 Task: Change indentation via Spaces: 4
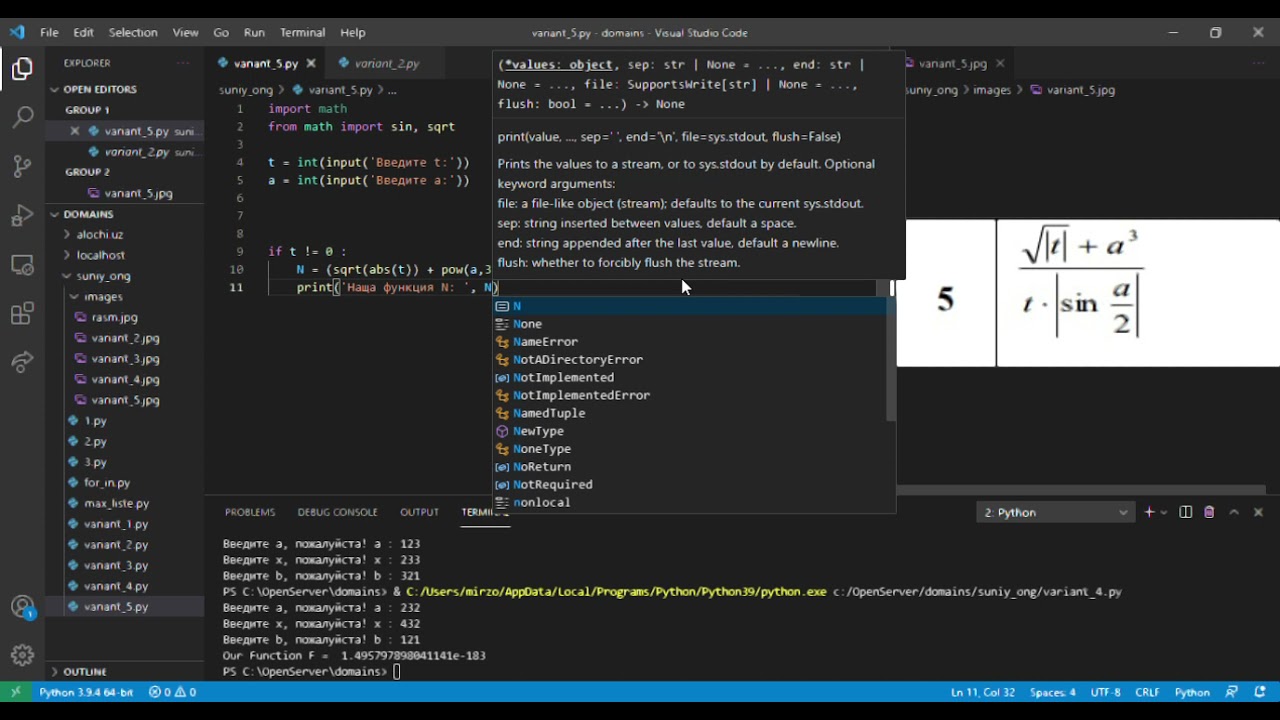(1053, 692)
